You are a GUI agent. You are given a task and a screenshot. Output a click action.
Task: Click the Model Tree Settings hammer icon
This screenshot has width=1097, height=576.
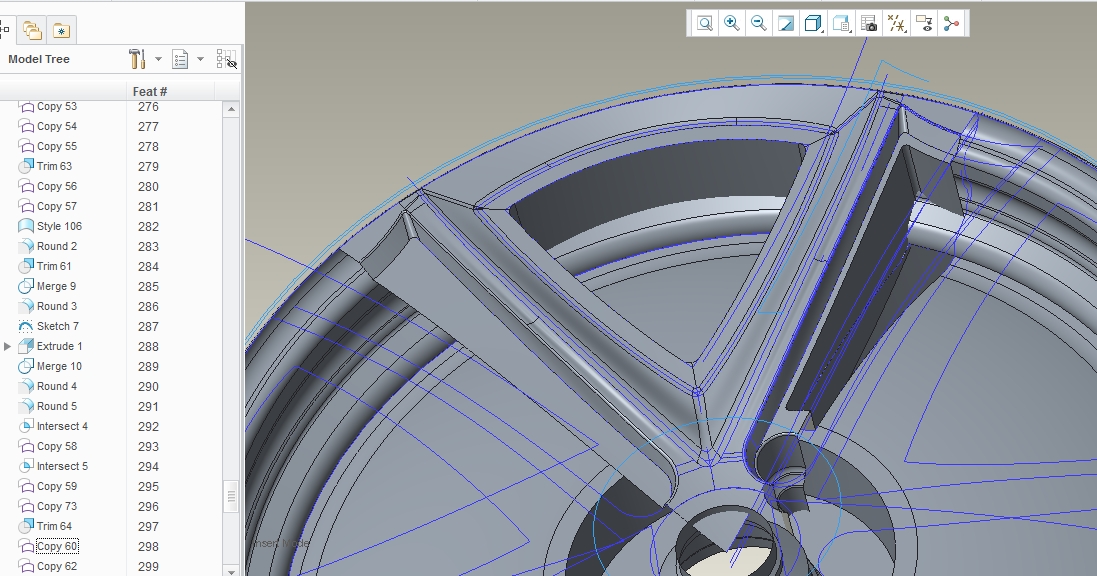(137, 59)
